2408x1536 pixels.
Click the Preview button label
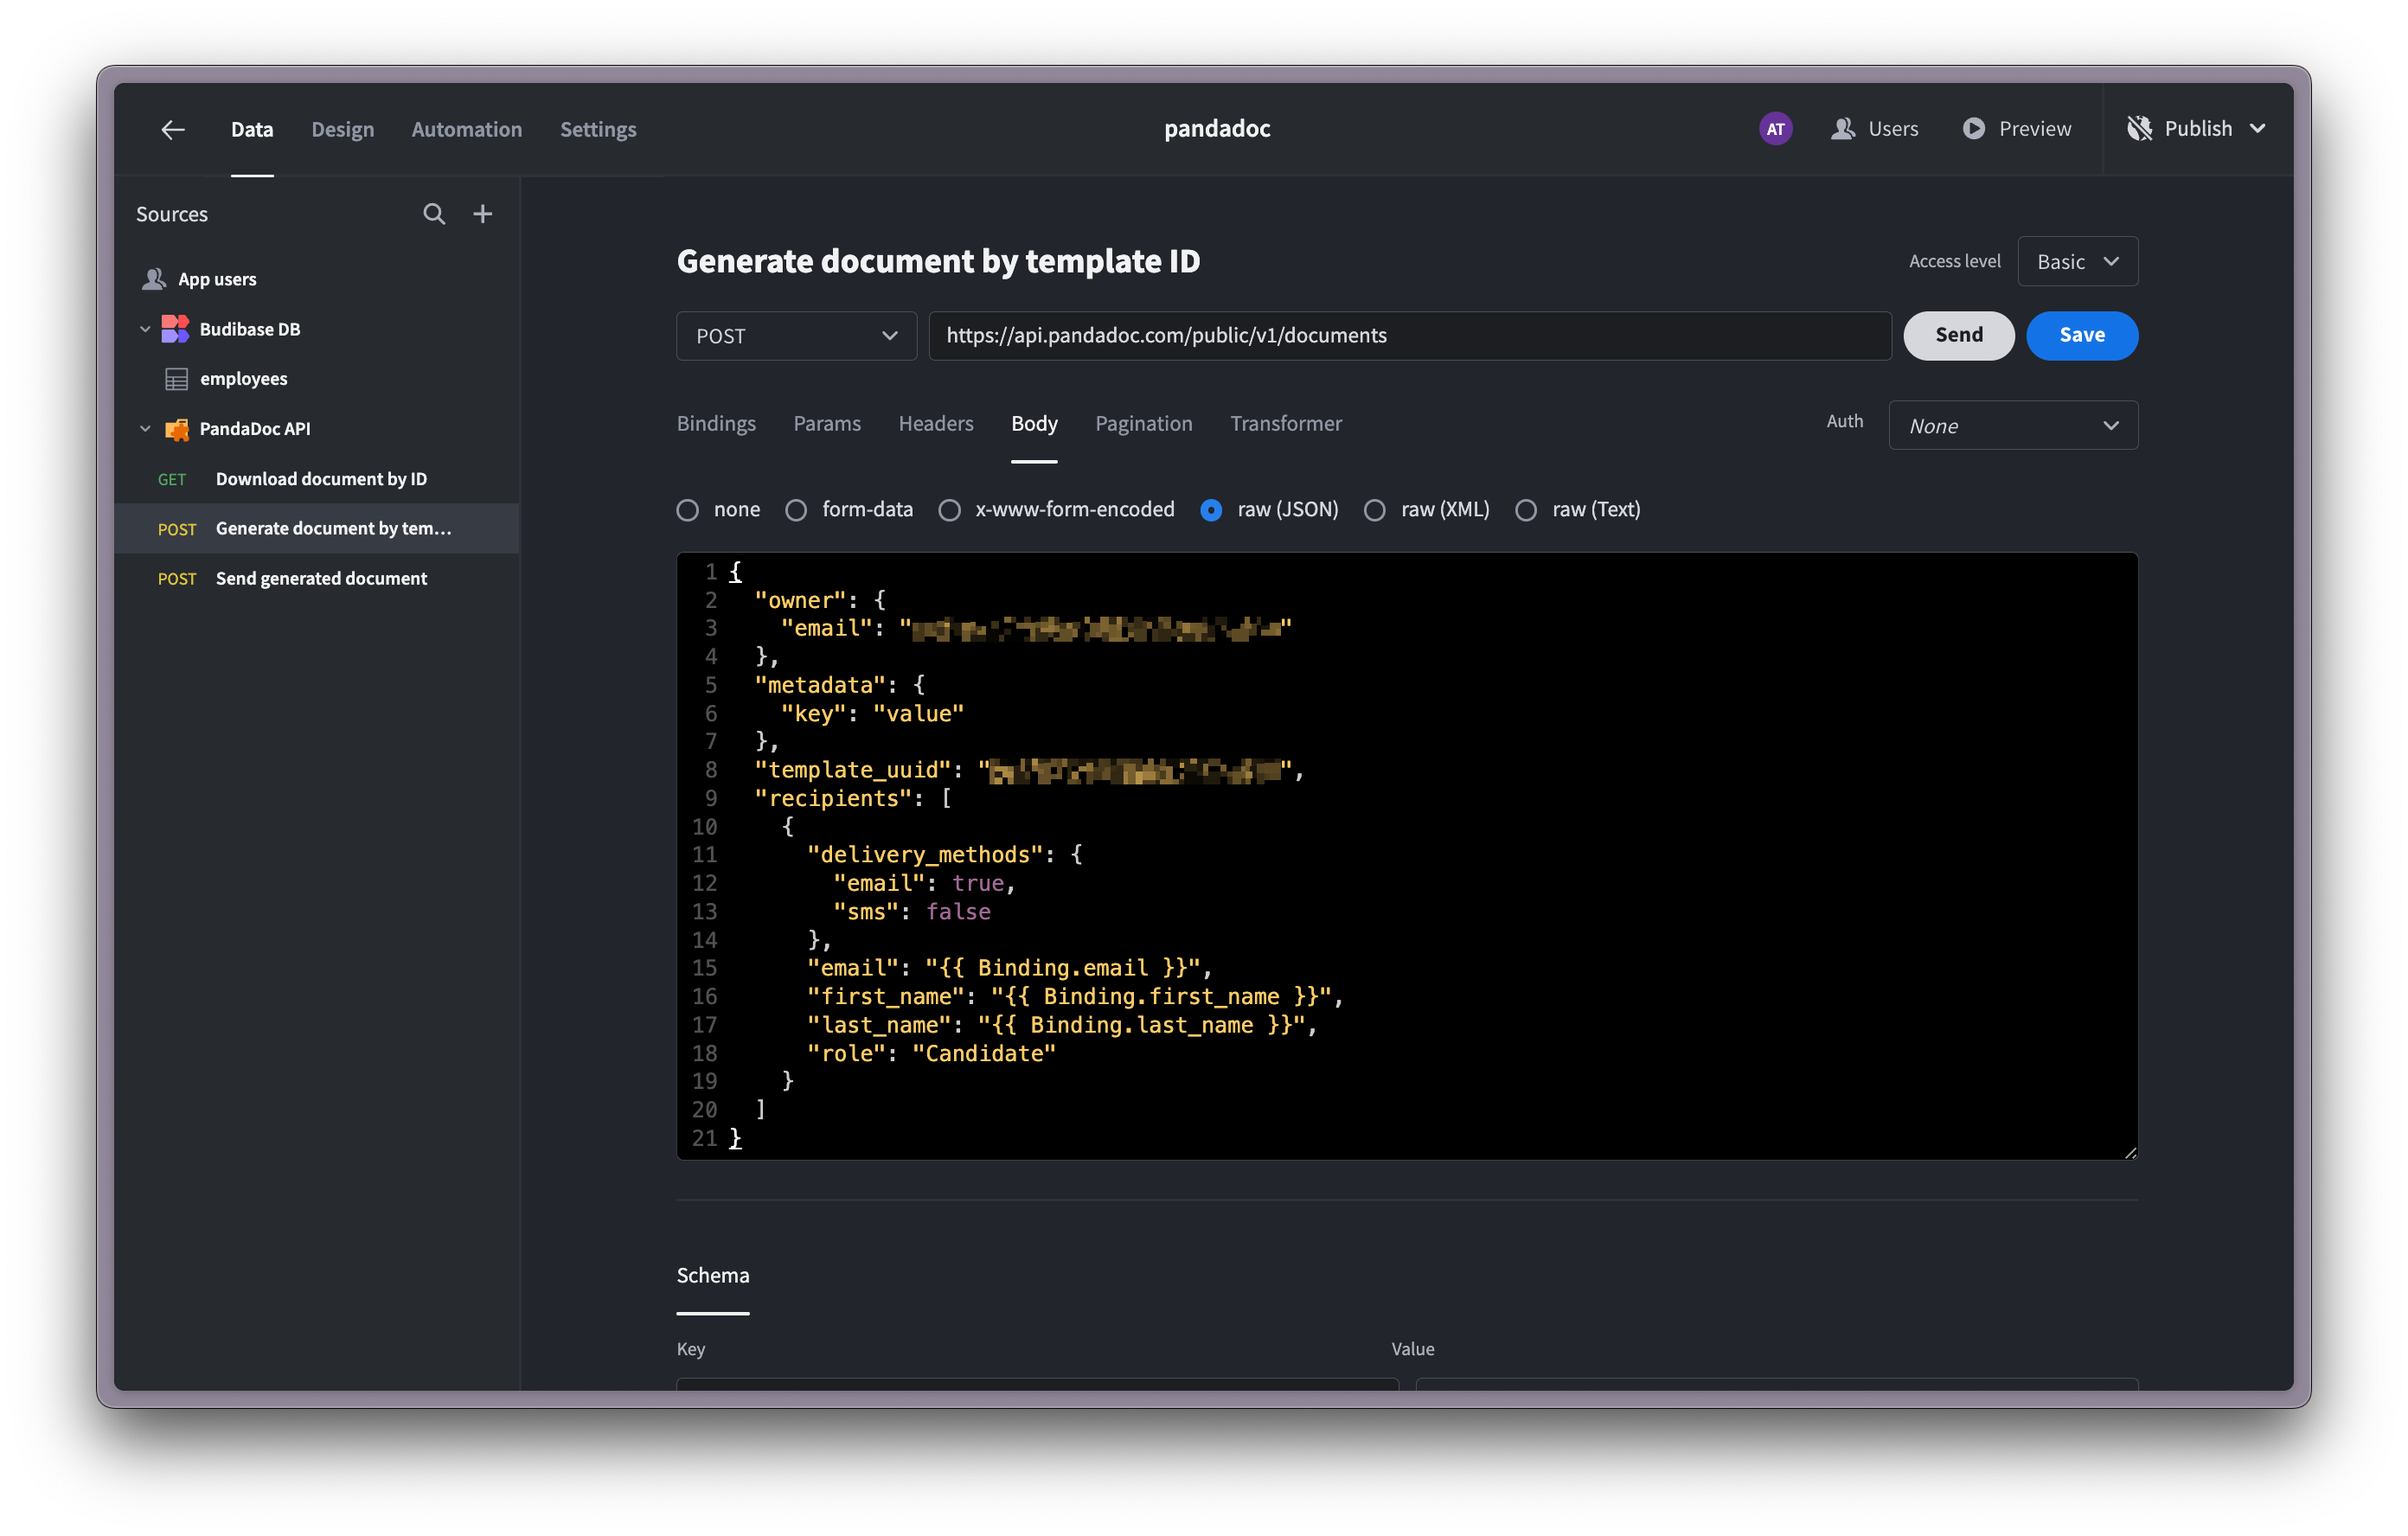pos(2035,129)
